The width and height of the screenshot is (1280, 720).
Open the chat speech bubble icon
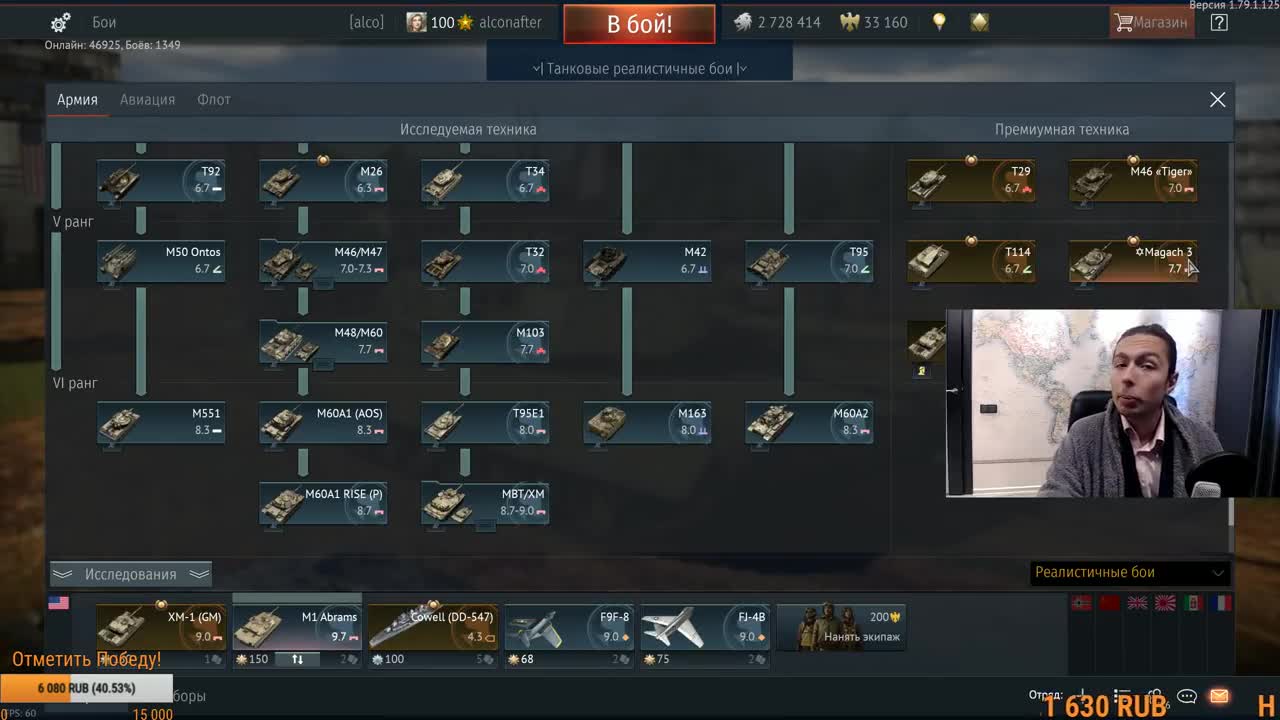1187,696
